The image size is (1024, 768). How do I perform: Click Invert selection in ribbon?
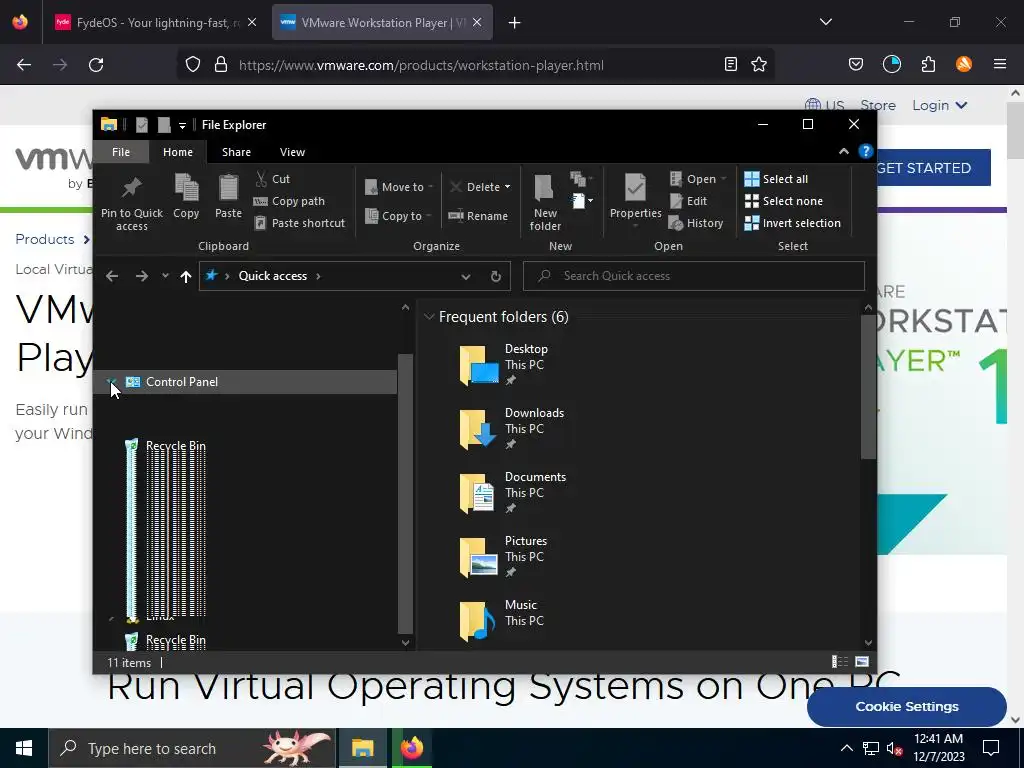tap(793, 223)
